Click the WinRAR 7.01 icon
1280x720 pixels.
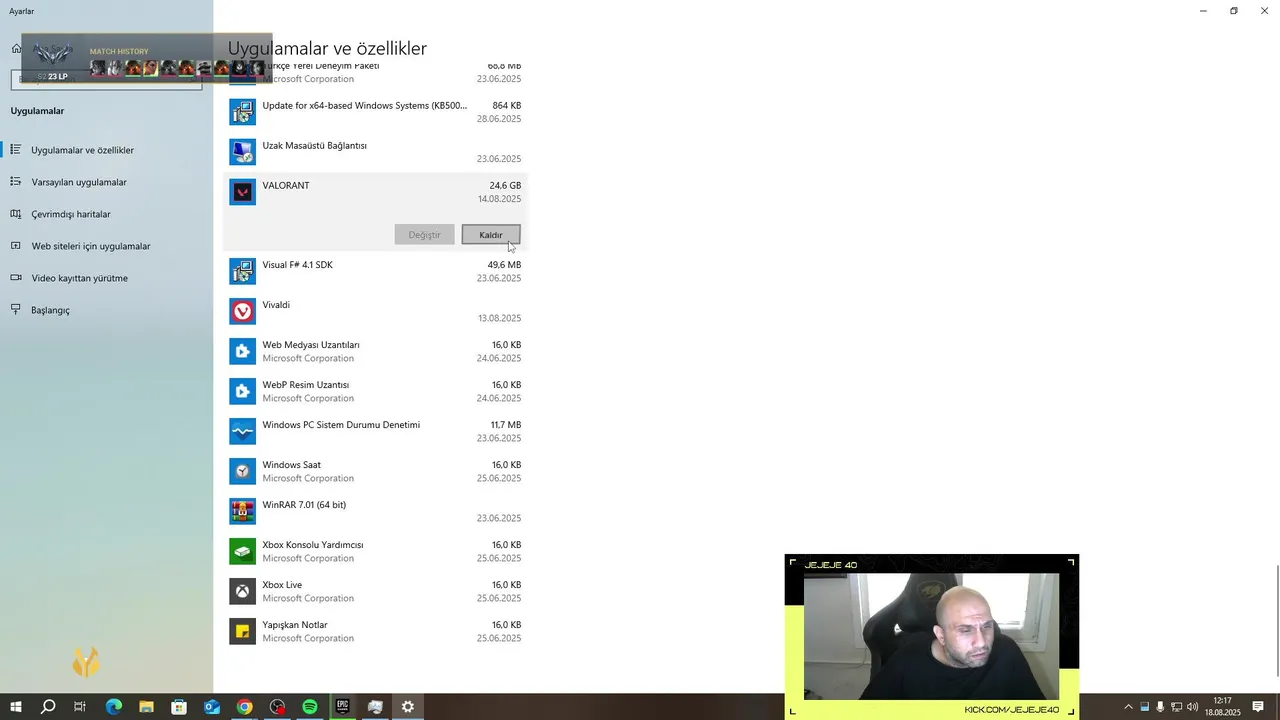pos(242,511)
